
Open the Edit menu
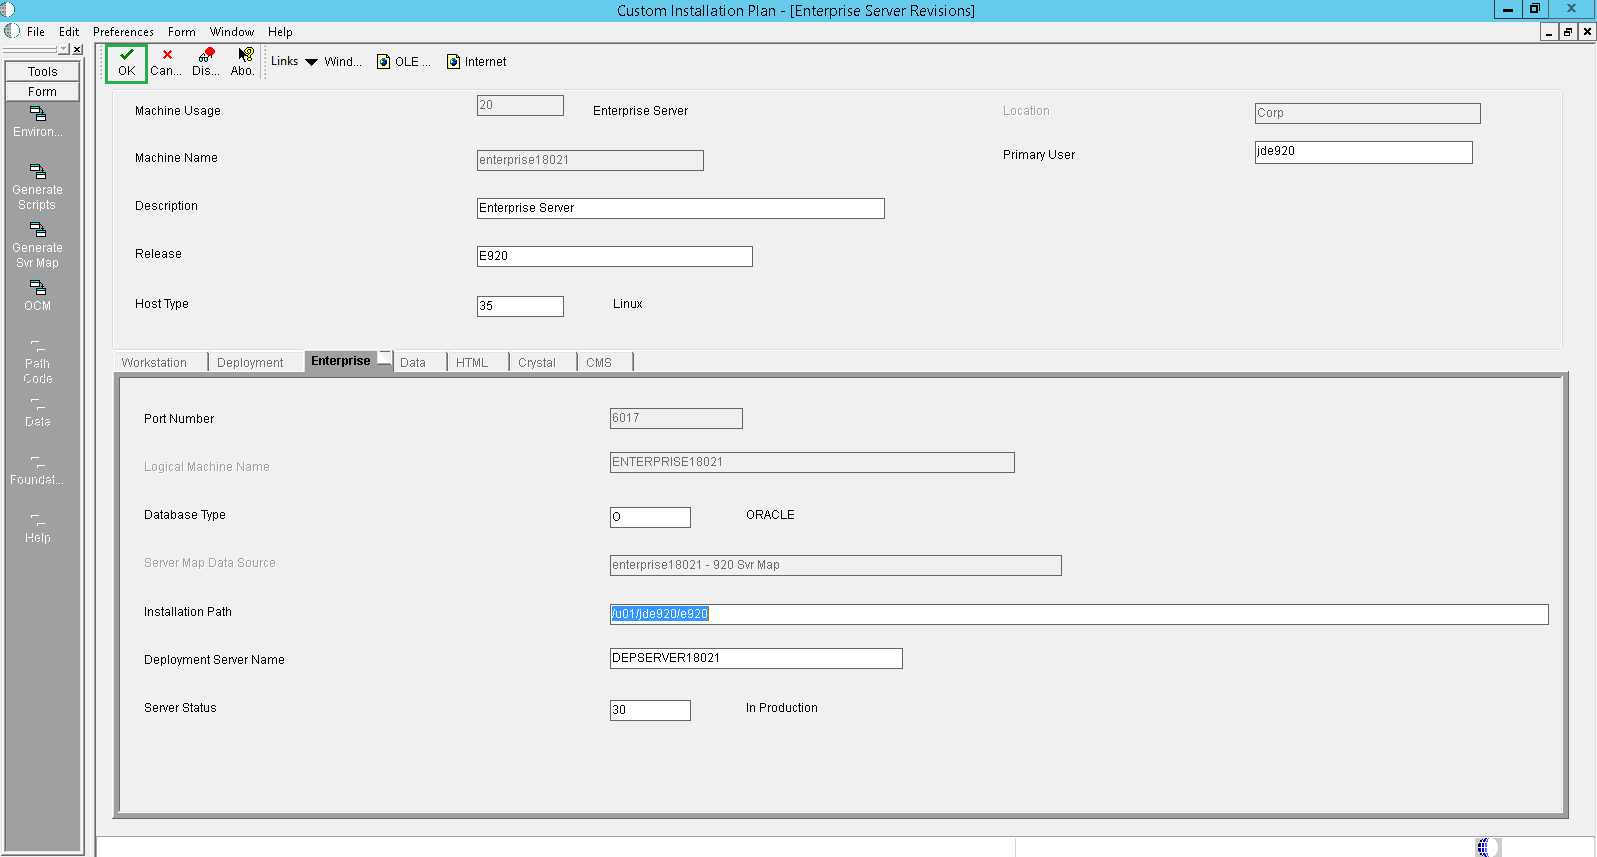click(x=69, y=32)
